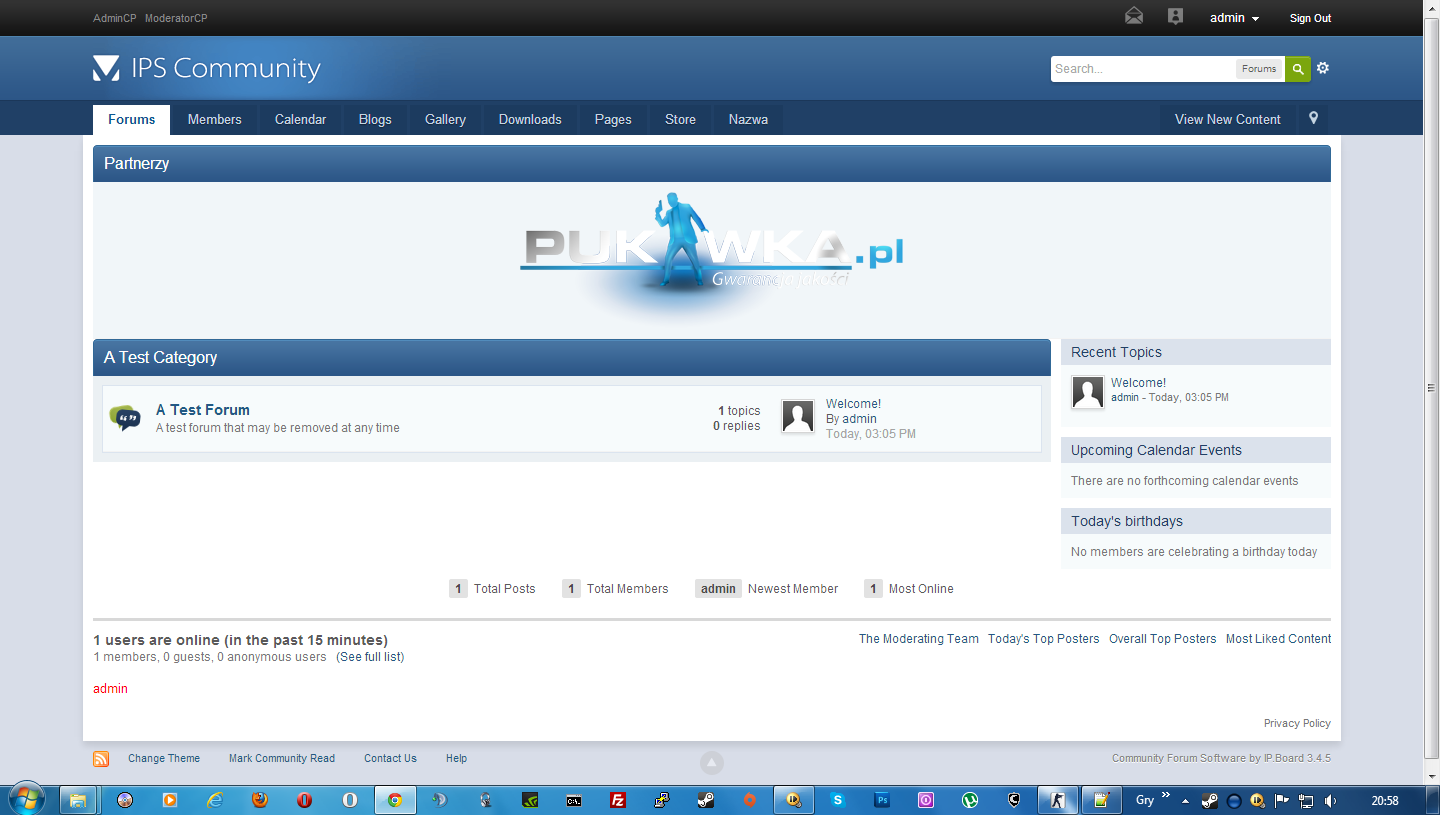Click into the Search input field

pos(1142,69)
